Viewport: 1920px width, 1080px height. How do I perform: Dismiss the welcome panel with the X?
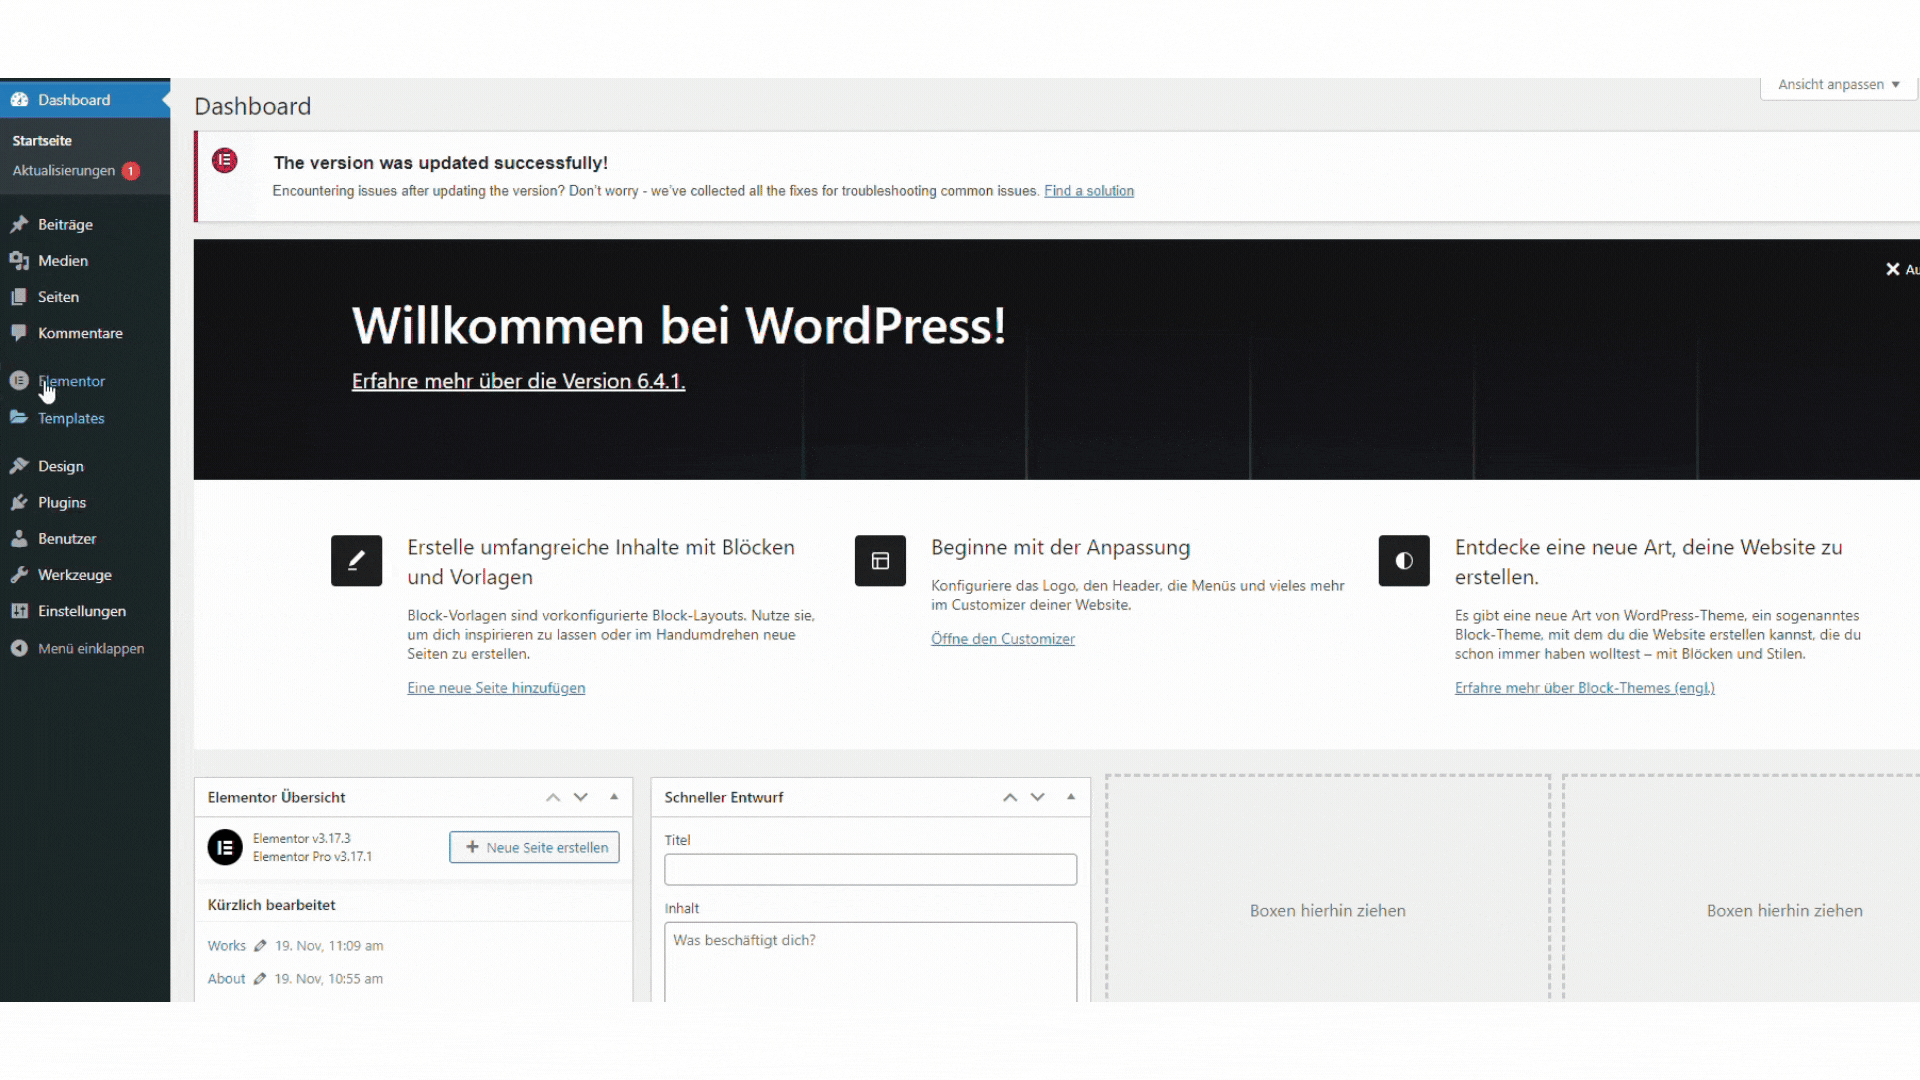[1893, 269]
